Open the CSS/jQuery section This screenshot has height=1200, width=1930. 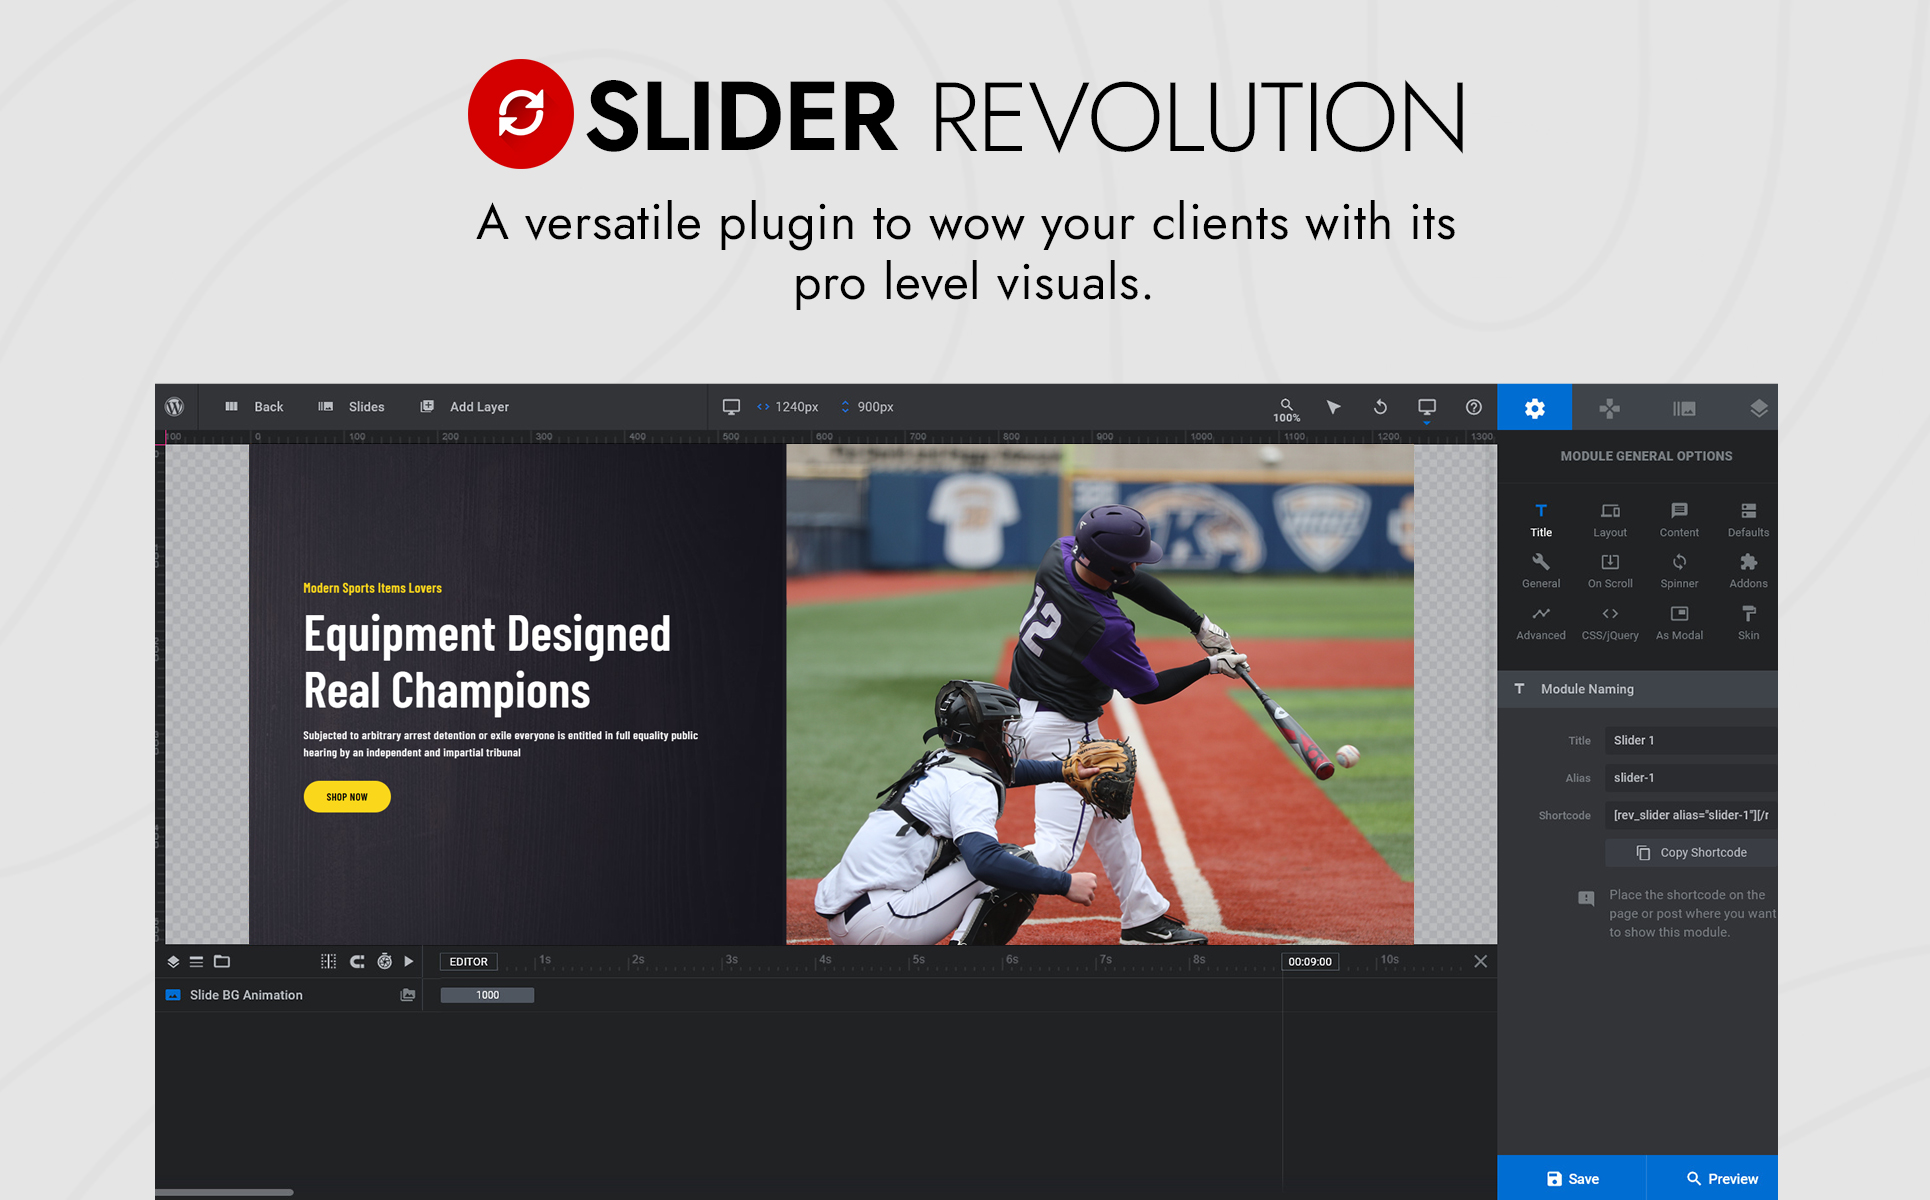tap(1610, 622)
